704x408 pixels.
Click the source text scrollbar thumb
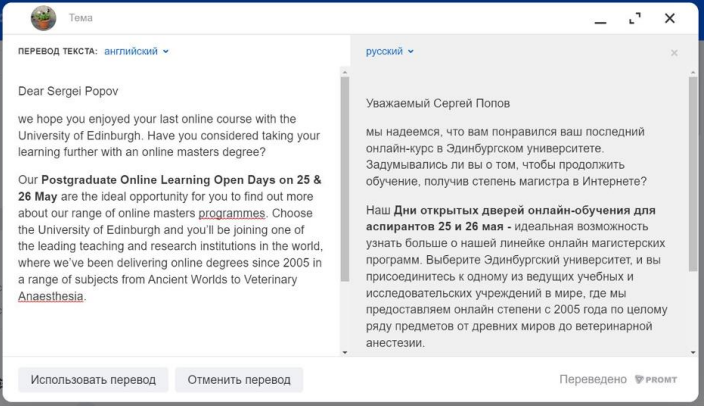[x=345, y=179]
